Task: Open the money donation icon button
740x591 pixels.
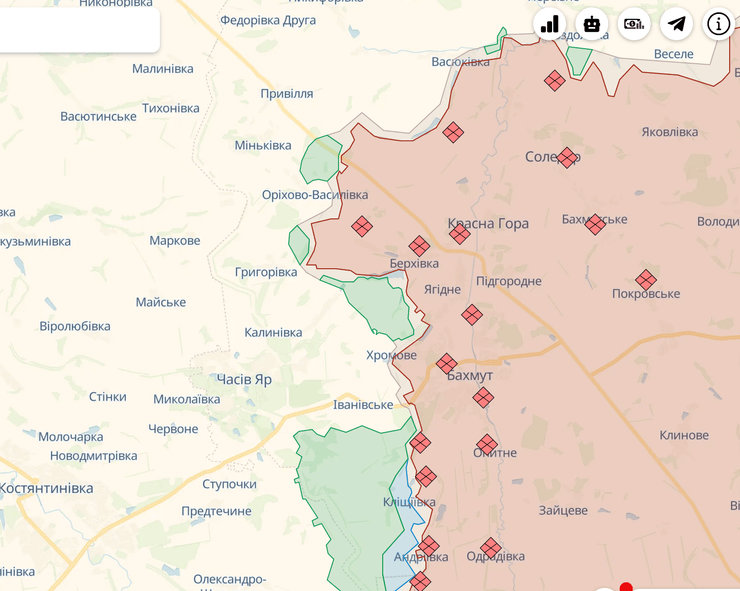Action: 634,24
